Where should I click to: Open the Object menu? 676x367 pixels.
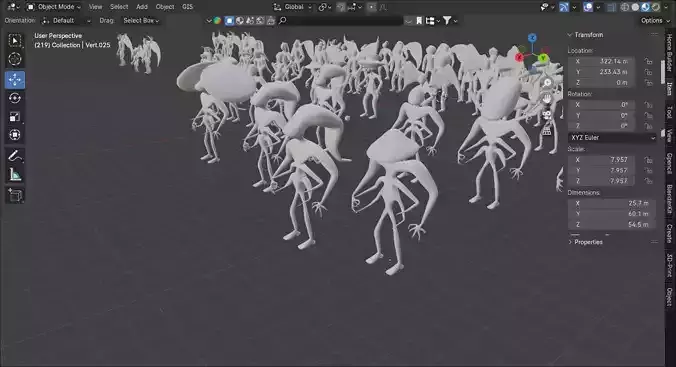pos(165,7)
